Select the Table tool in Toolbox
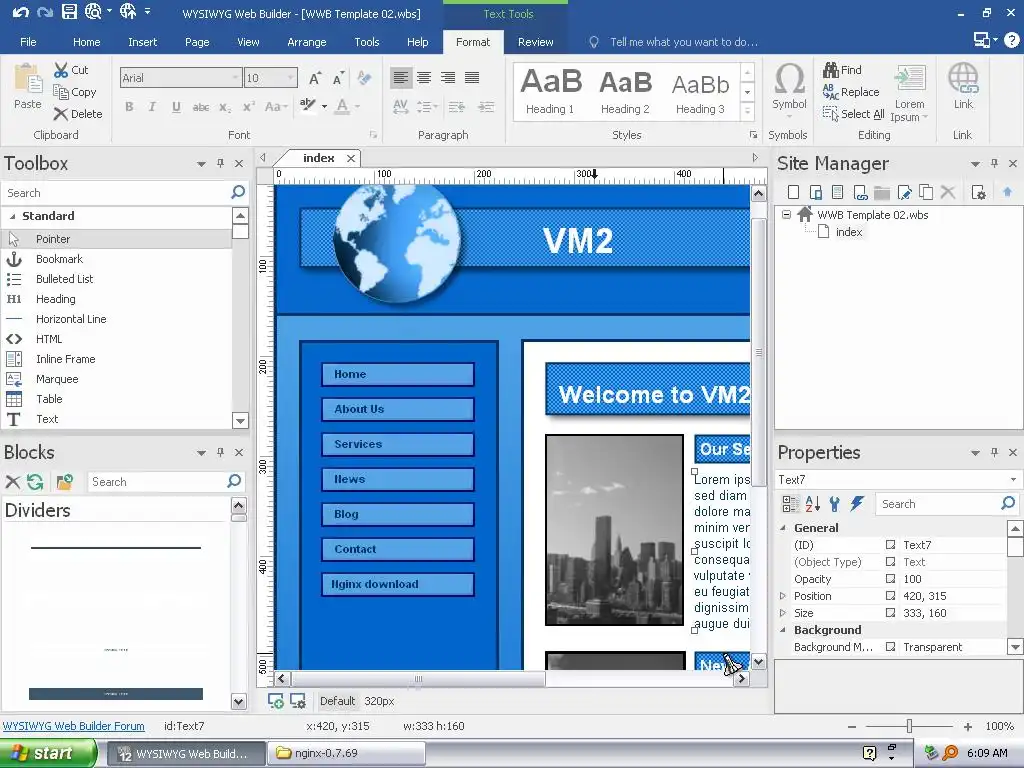 click(117, 399)
